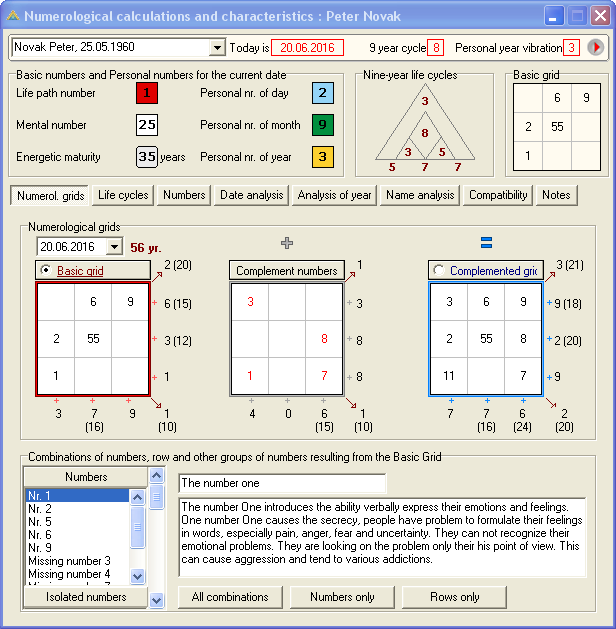
Task: Click the All combinations button
Action: click(231, 597)
